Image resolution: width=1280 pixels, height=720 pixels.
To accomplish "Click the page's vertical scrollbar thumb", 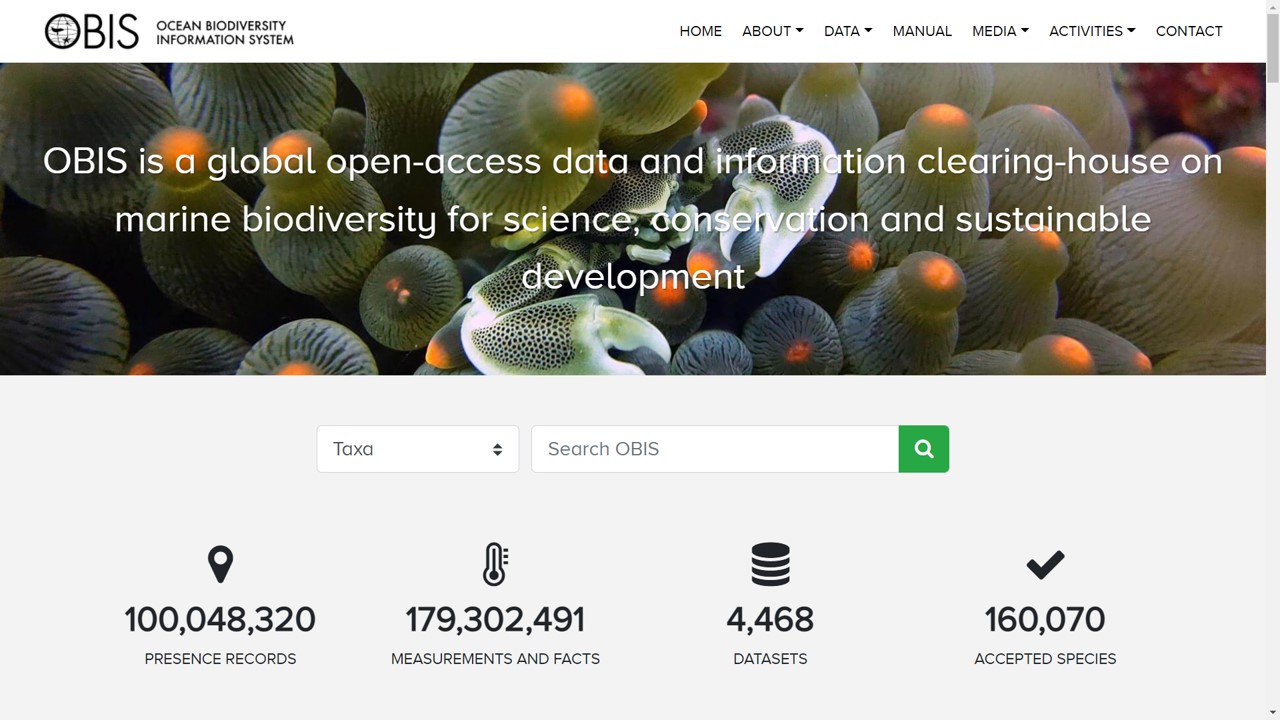I will click(x=1272, y=45).
